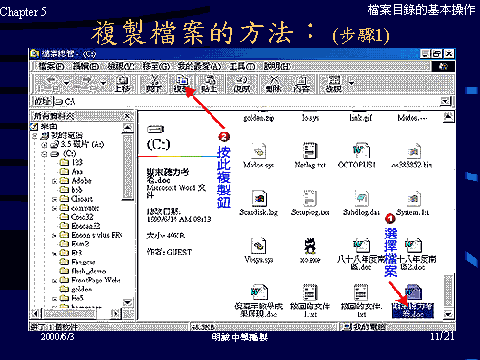Screen dimensions: 480x360
Task: Click the Paste (貼上) toolbar icon
Action: tap(209, 83)
